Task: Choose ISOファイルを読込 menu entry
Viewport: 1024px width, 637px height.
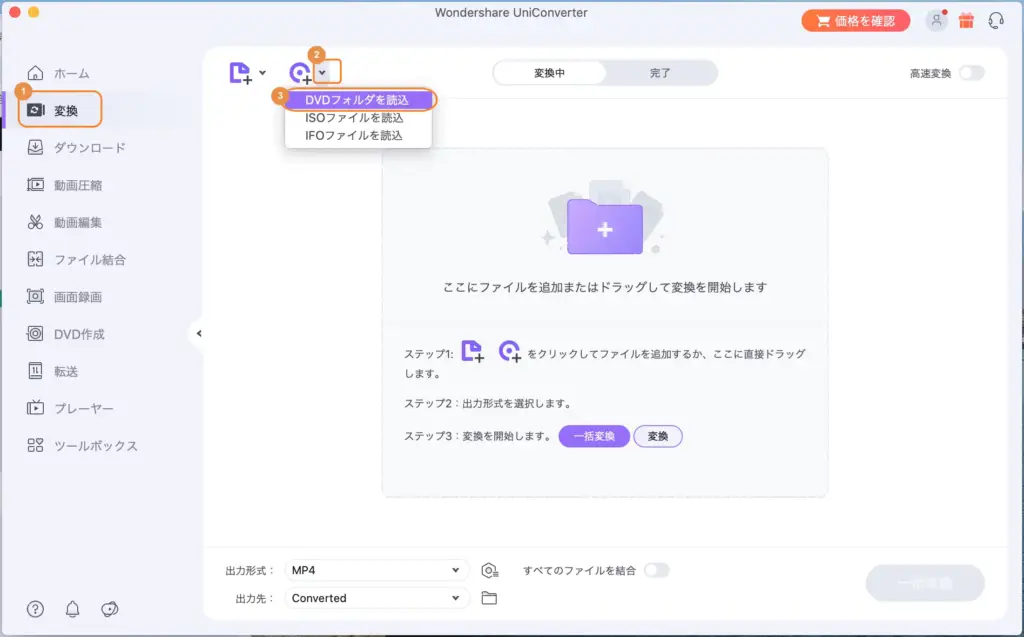Action: click(x=357, y=118)
